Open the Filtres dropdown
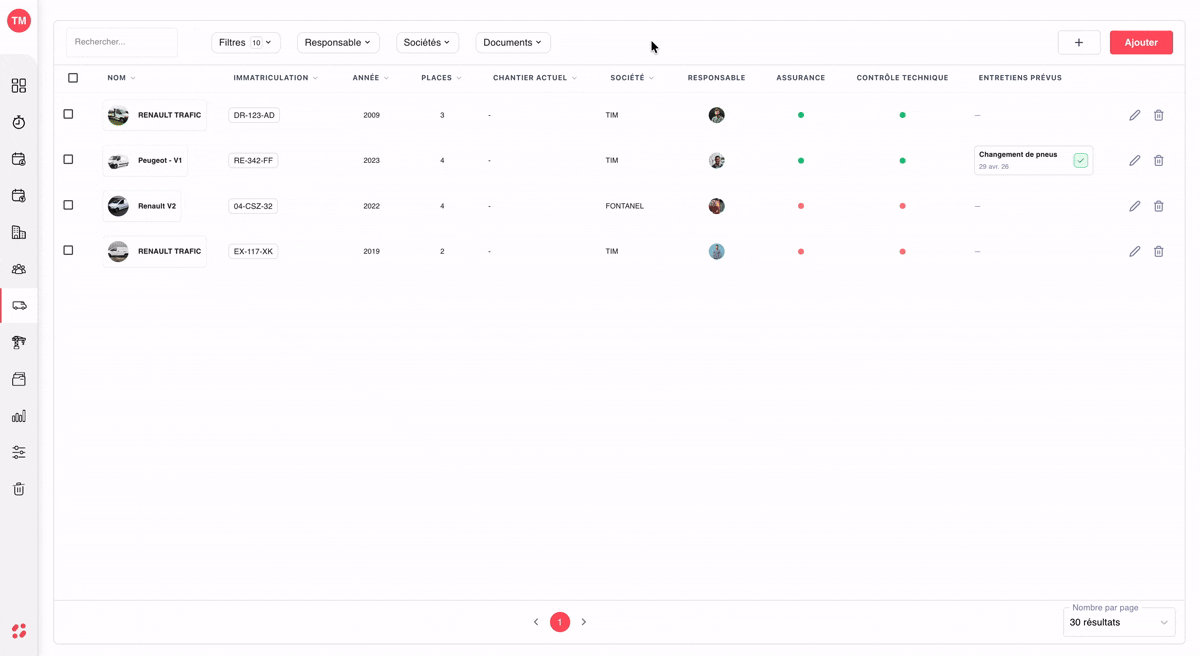1200x656 pixels. (x=246, y=42)
